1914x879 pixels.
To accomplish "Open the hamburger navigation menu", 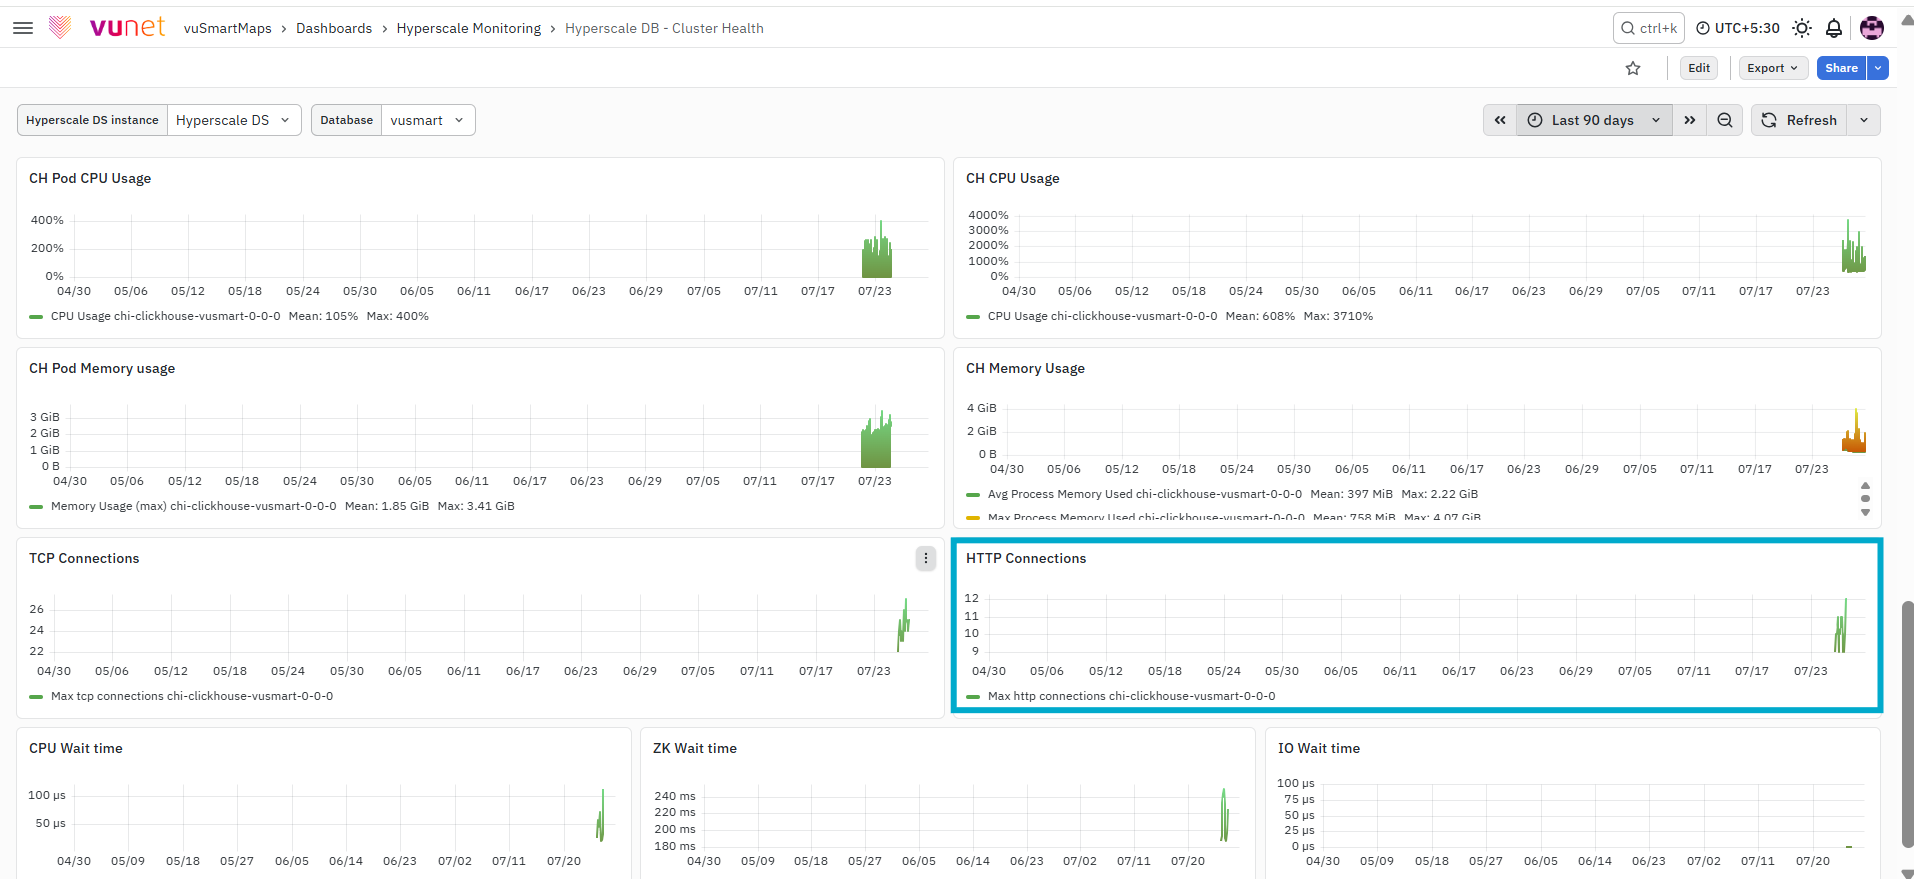I will tap(23, 28).
